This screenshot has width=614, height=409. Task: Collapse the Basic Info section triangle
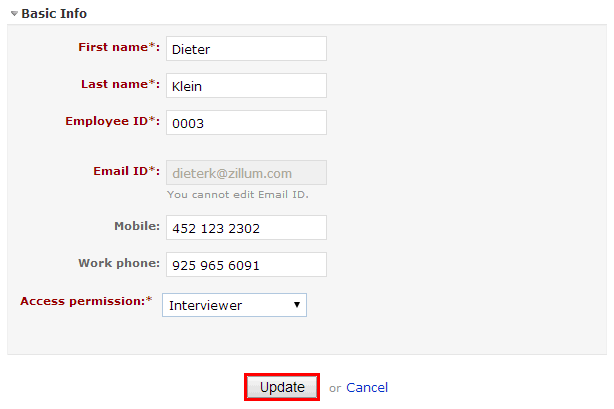point(14,15)
